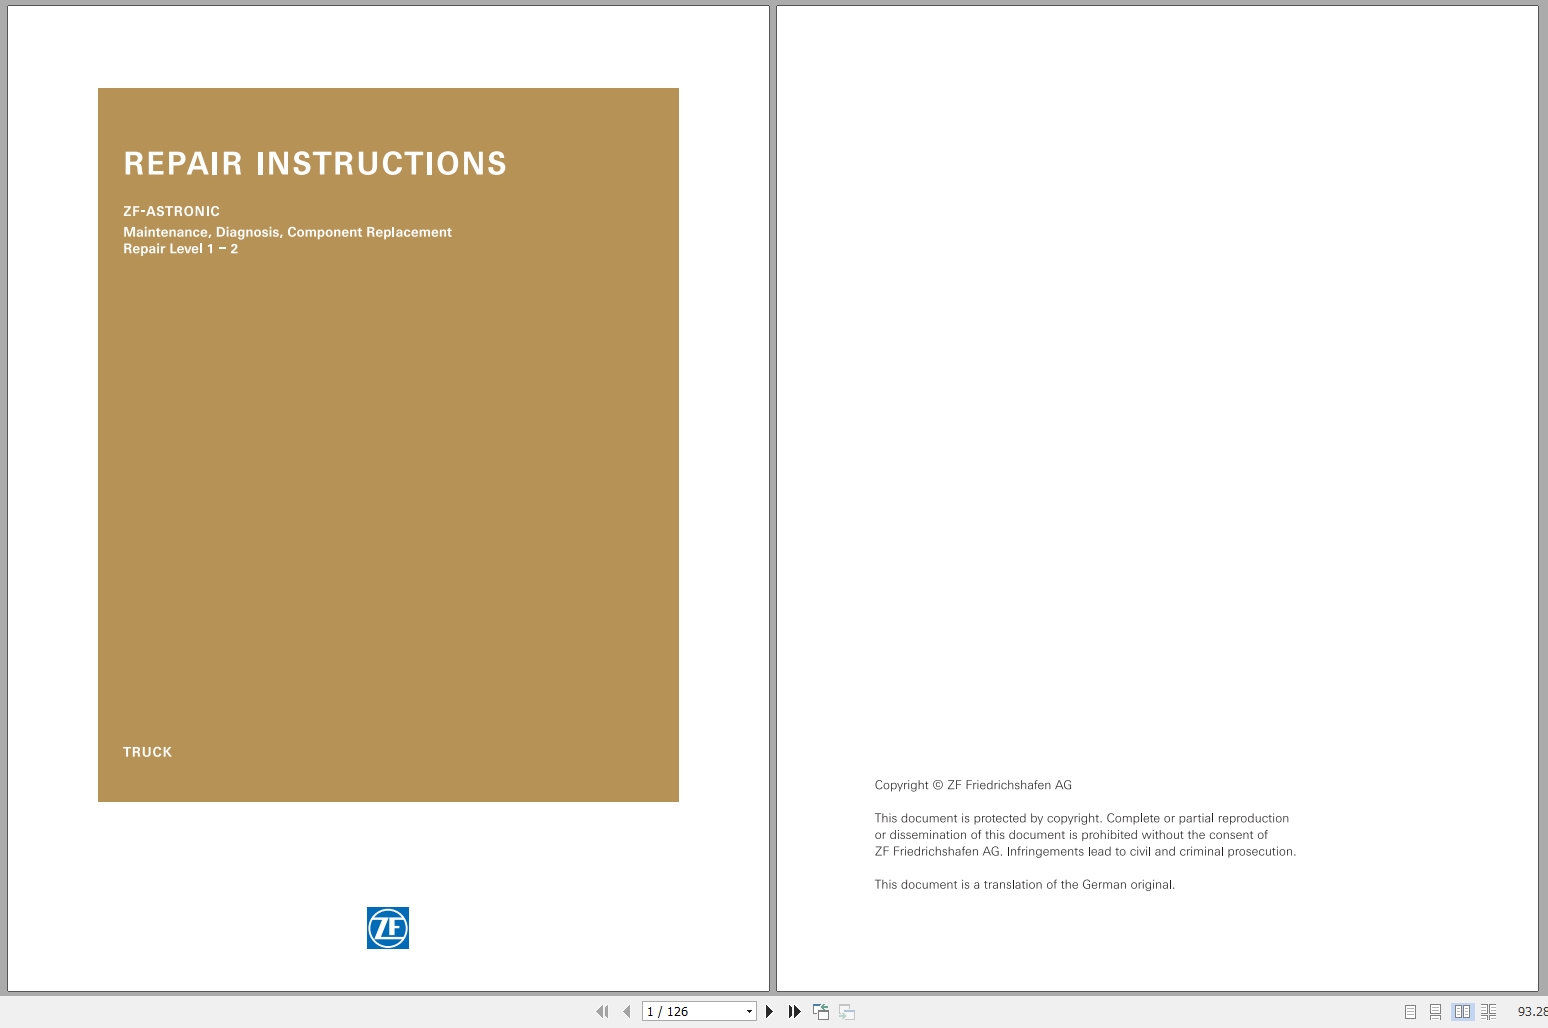The image size is (1548, 1028).
Task: Click the TRUCK label on cover
Action: (x=148, y=752)
